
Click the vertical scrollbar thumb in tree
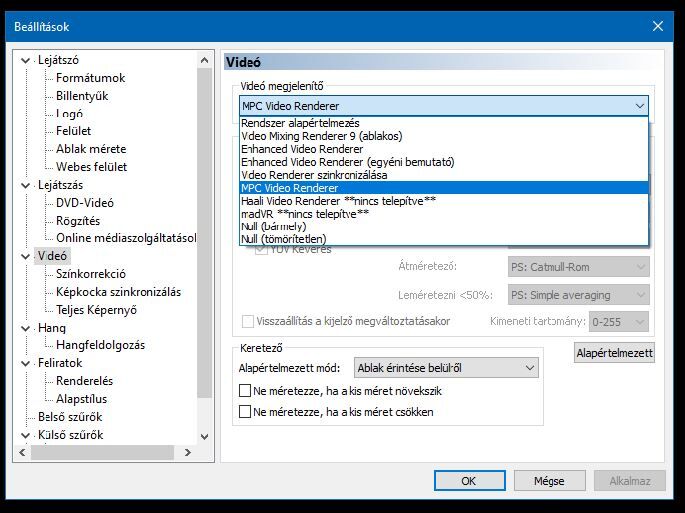tap(204, 233)
